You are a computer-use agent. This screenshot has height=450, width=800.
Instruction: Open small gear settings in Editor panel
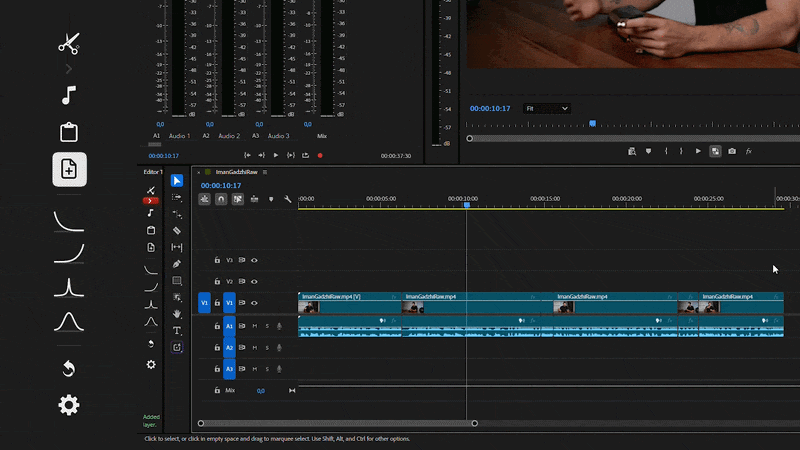pos(151,364)
